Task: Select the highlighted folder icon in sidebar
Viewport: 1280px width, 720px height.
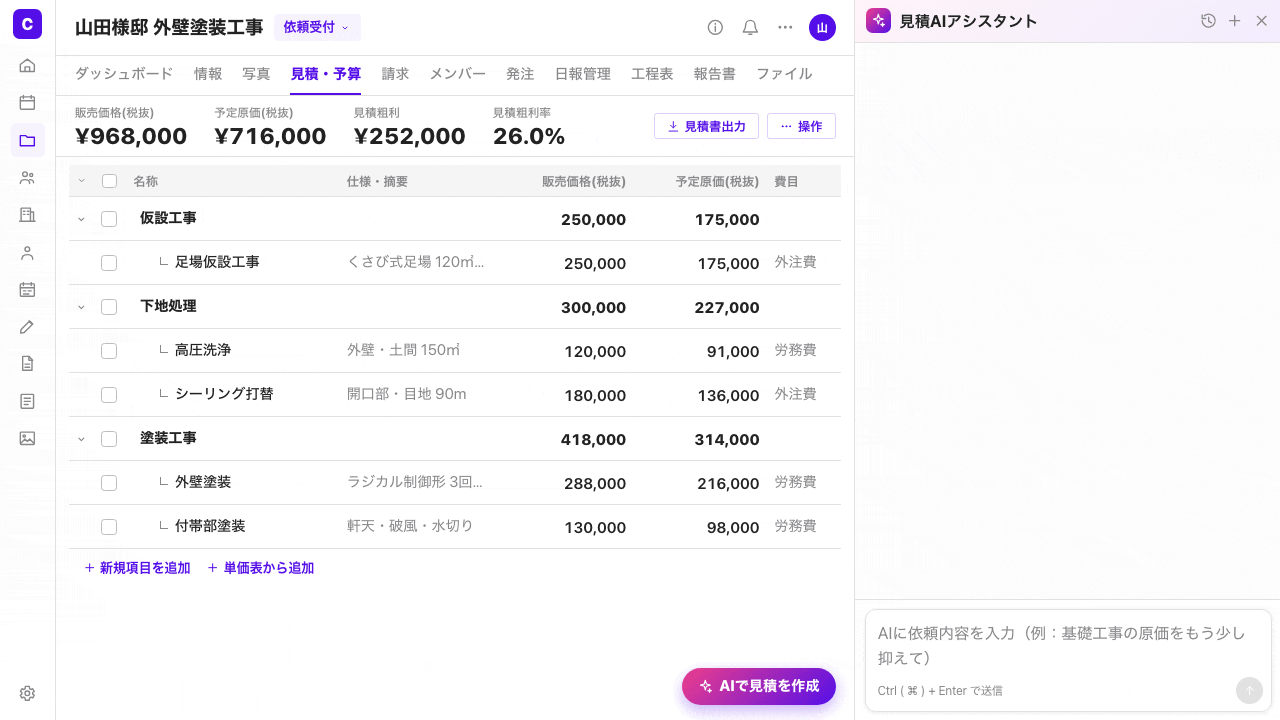Action: (28, 140)
